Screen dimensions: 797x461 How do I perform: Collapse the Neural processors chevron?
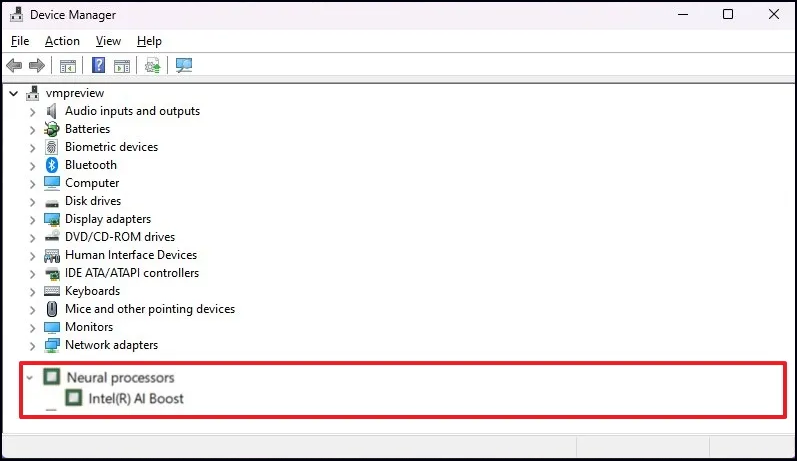pos(29,378)
